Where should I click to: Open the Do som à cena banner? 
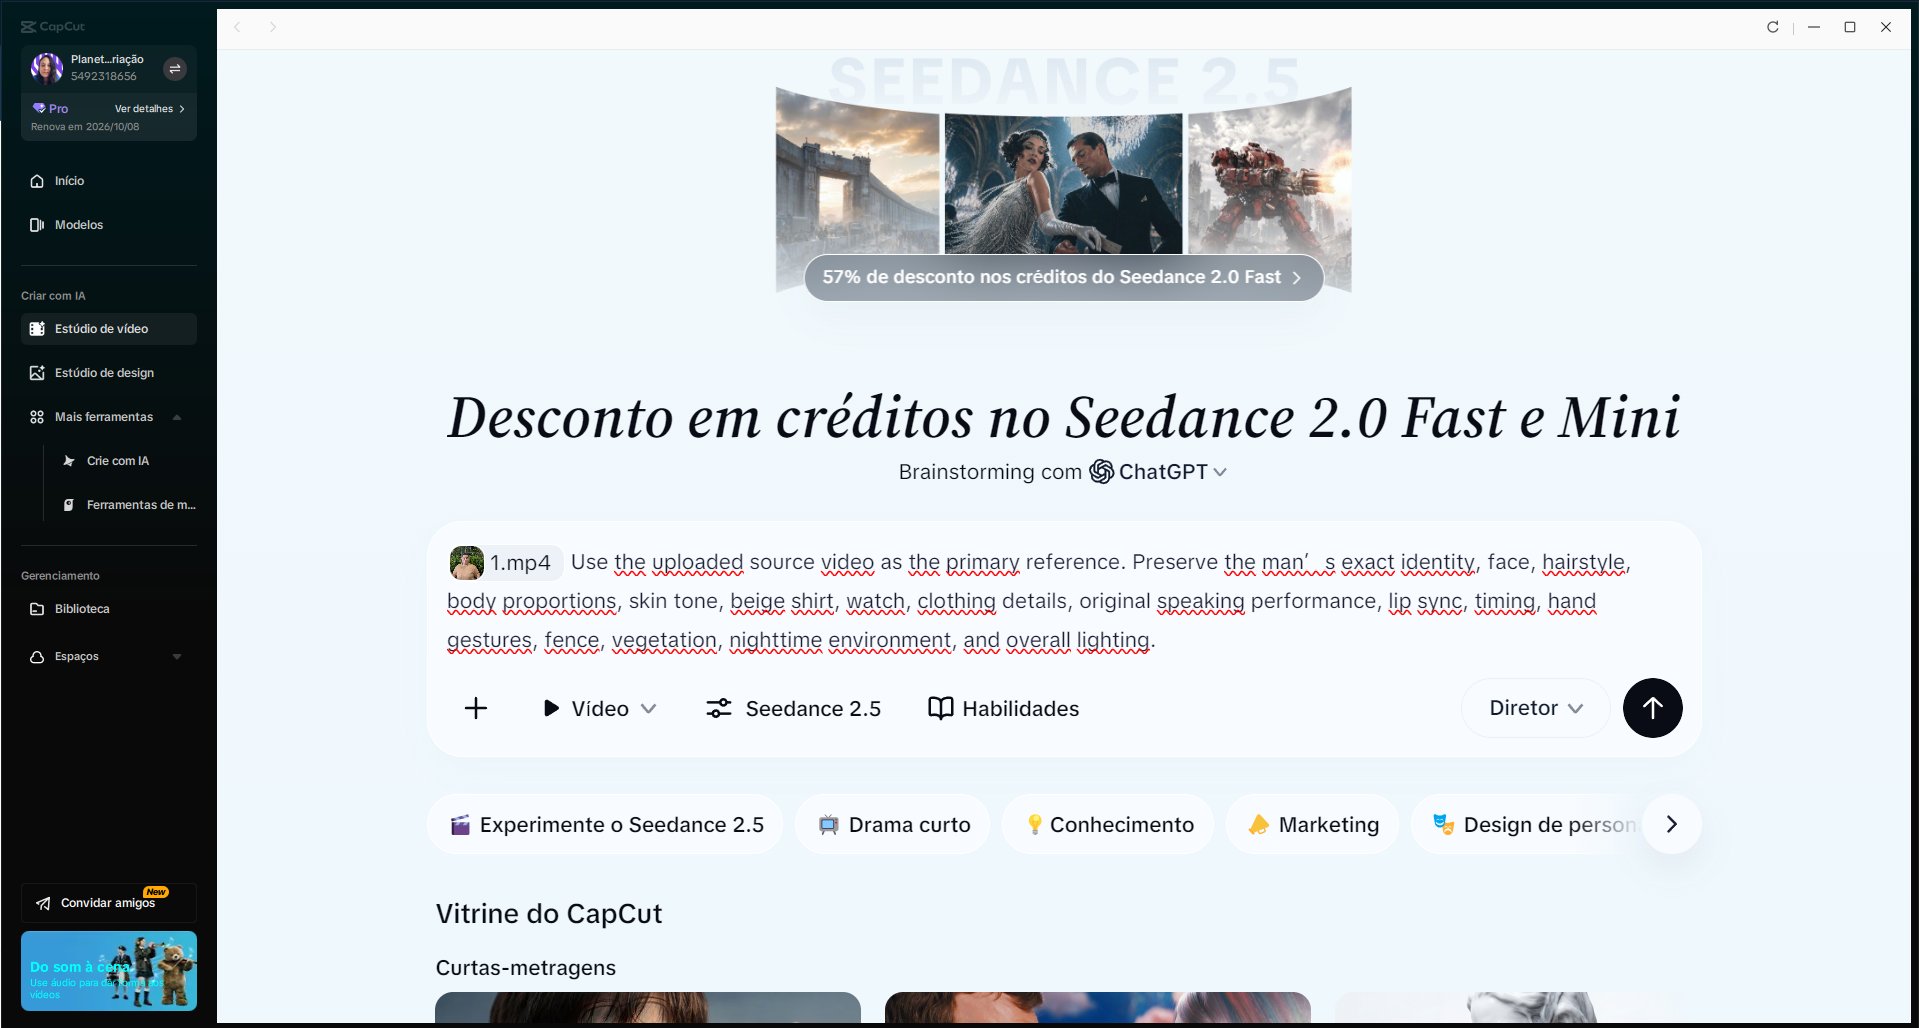pos(108,971)
